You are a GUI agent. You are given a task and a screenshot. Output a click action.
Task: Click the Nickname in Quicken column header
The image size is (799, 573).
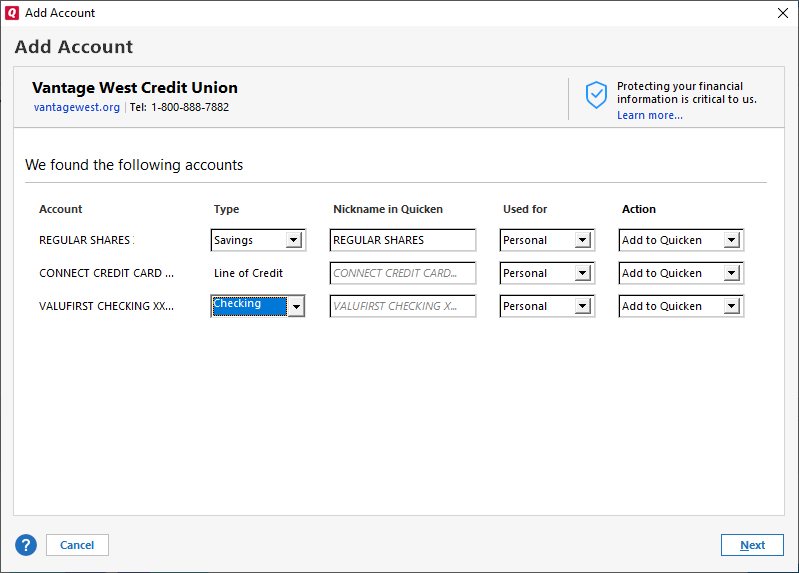click(388, 209)
